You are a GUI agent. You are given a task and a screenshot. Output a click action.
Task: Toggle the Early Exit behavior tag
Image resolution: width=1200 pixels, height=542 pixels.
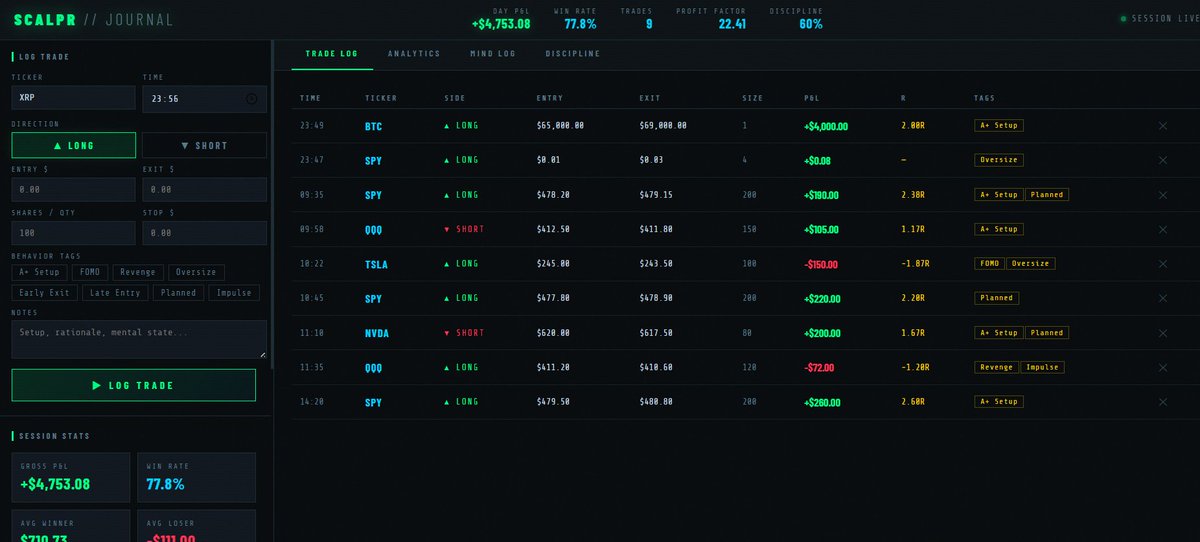(45, 293)
